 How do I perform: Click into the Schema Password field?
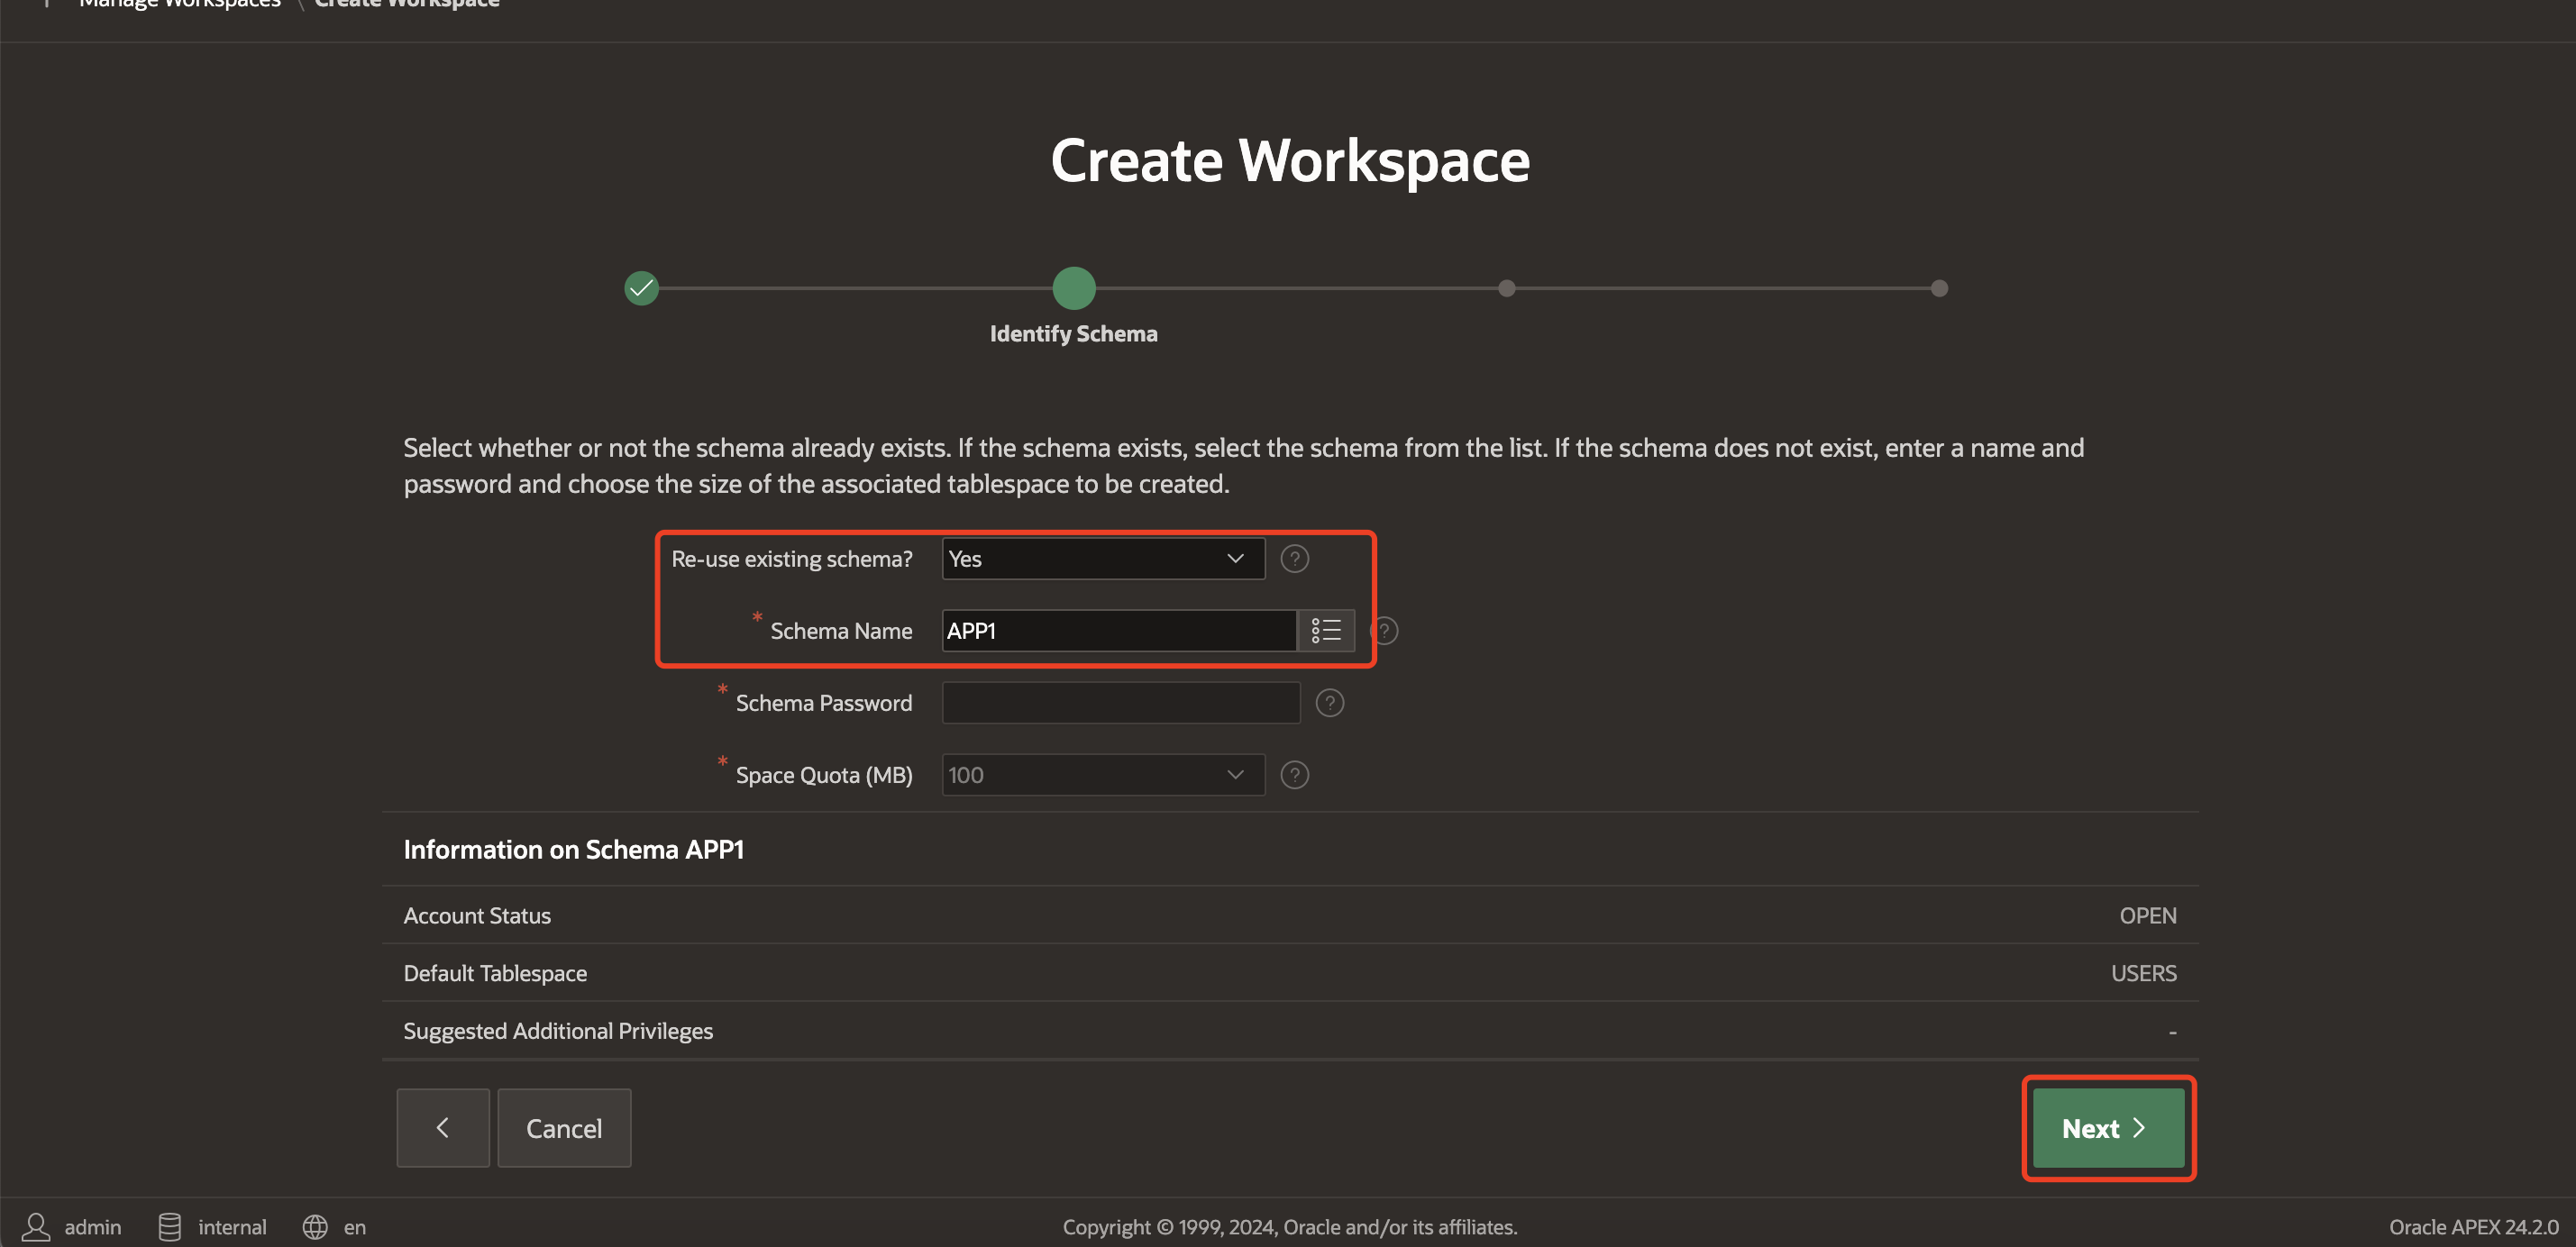click(x=1120, y=703)
